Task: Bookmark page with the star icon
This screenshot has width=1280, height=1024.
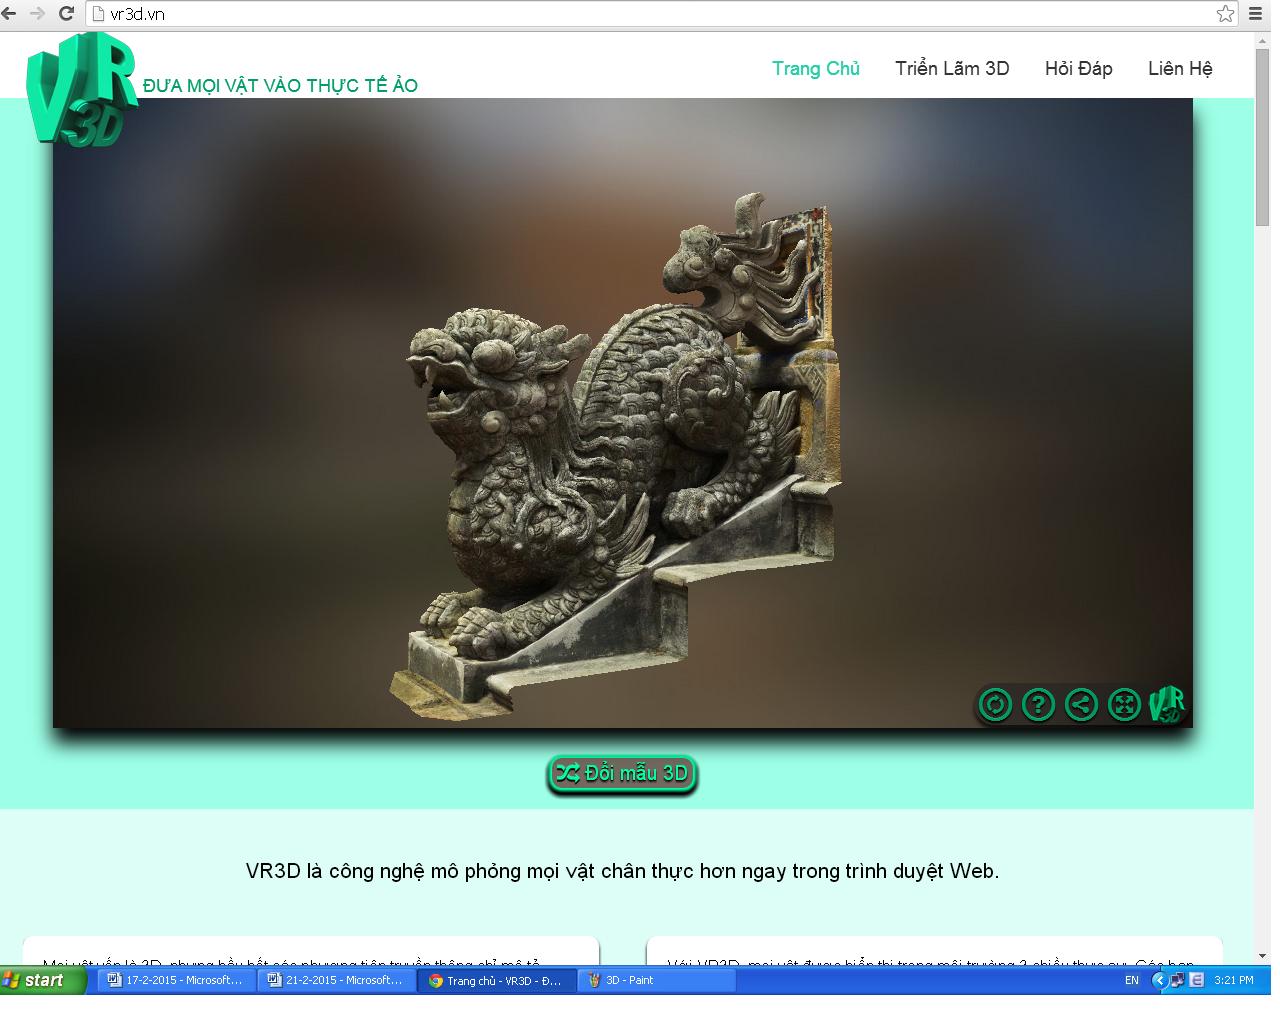Action: [x=1225, y=13]
